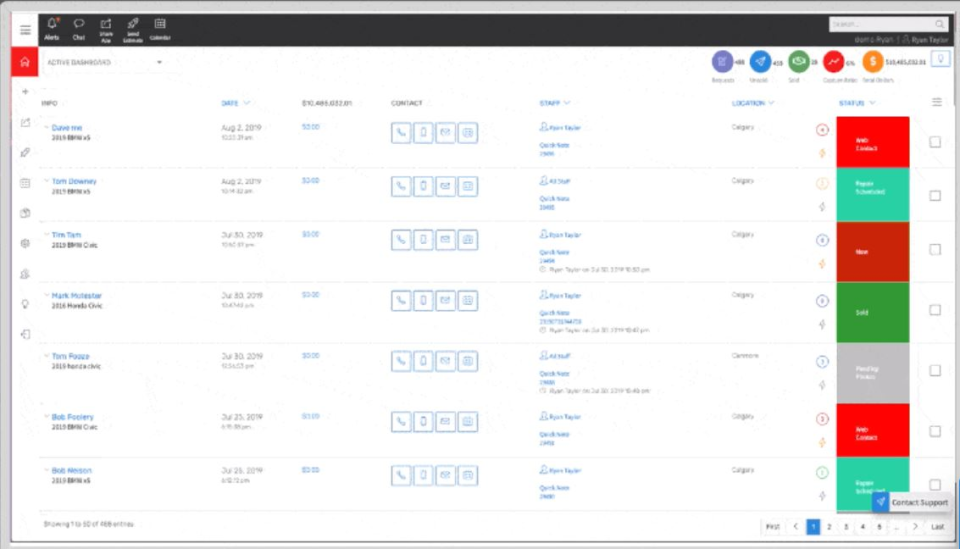The image size is (960, 549).
Task: Open Ryan Taylor user profile link
Action: coord(925,39)
